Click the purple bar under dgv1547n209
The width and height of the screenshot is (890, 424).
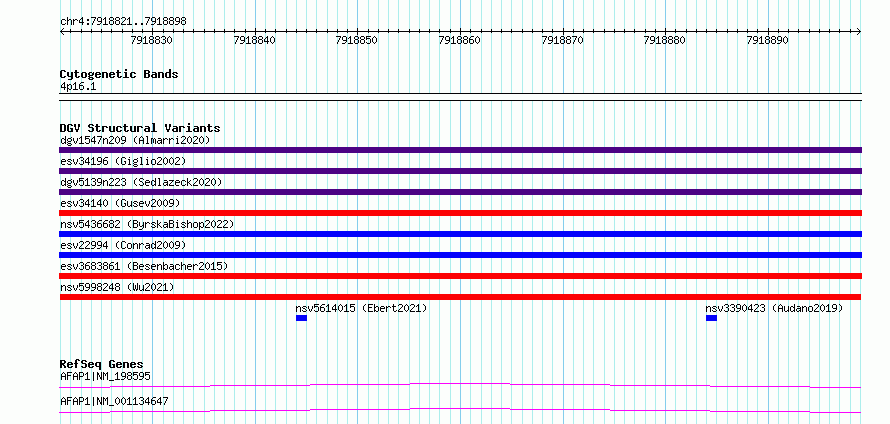[460, 150]
